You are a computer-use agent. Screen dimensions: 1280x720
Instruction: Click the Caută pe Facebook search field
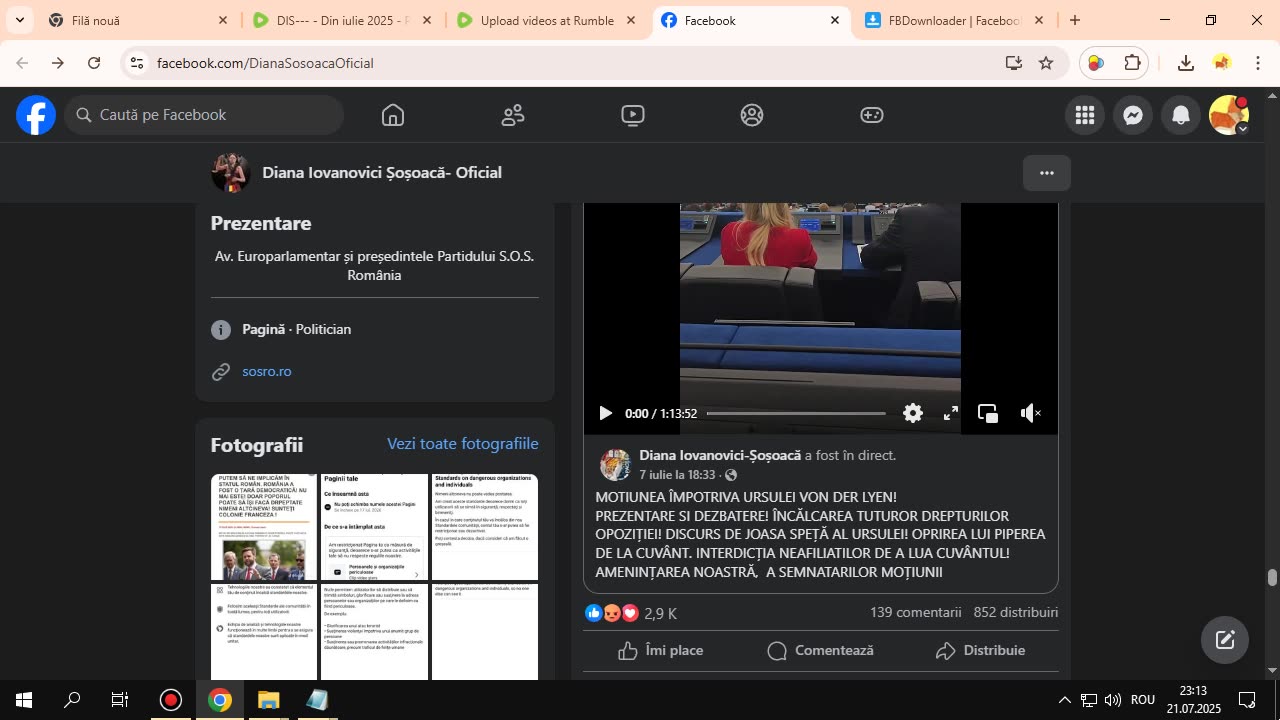pos(205,115)
